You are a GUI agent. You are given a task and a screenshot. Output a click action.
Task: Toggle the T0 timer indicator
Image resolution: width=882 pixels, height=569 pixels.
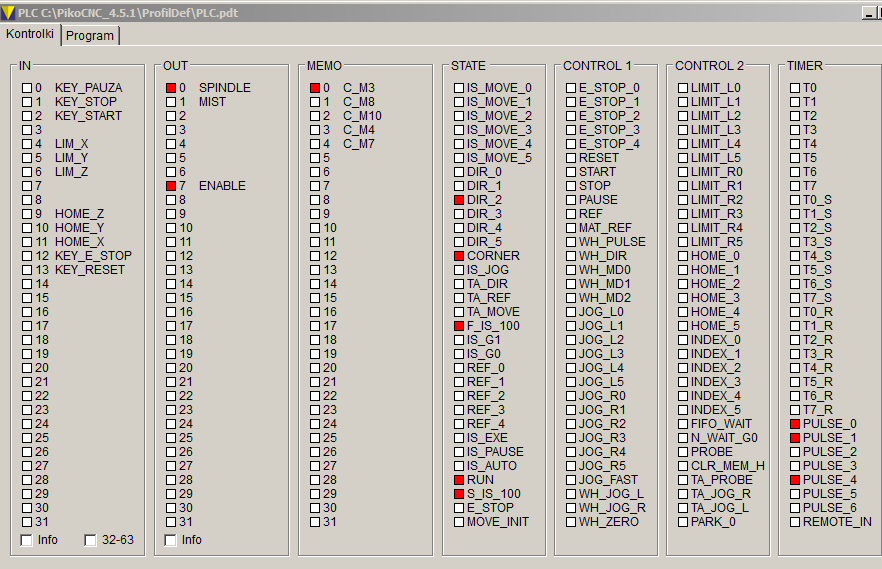[x=795, y=88]
